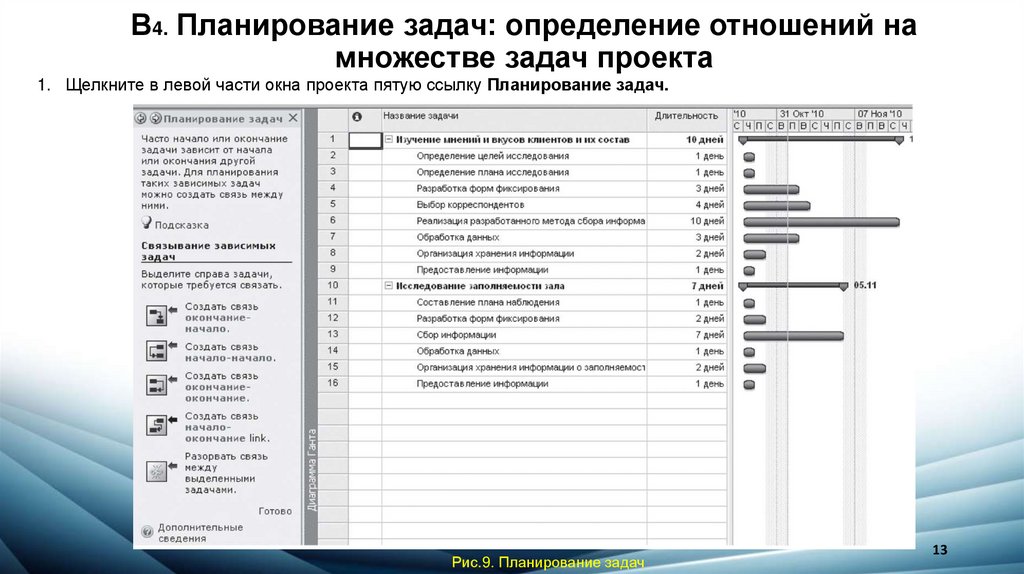Screen dimensions: 1024x574
Task: Select task Сбор информации
Action: [x=456, y=335]
